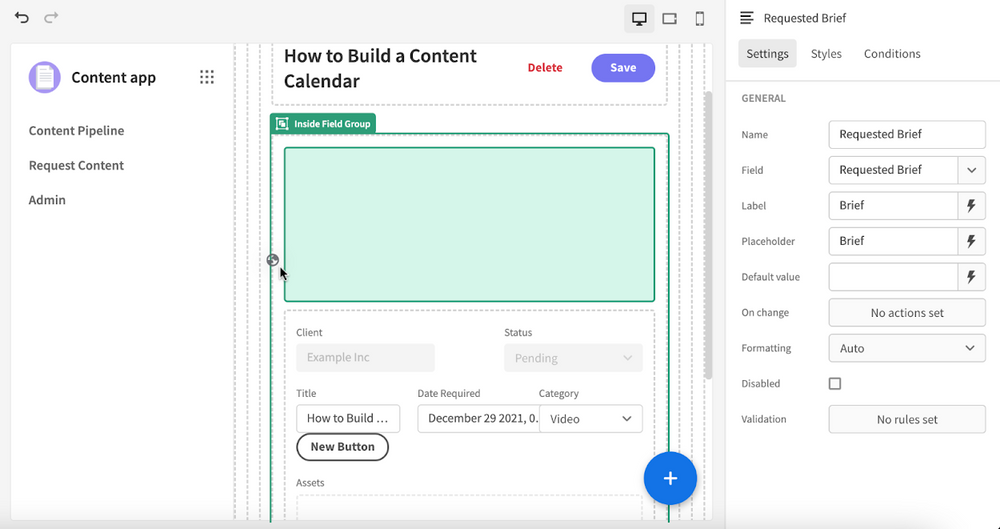Click the Inside Field Group tag icon
Screen dimensions: 1000x529
(282, 124)
